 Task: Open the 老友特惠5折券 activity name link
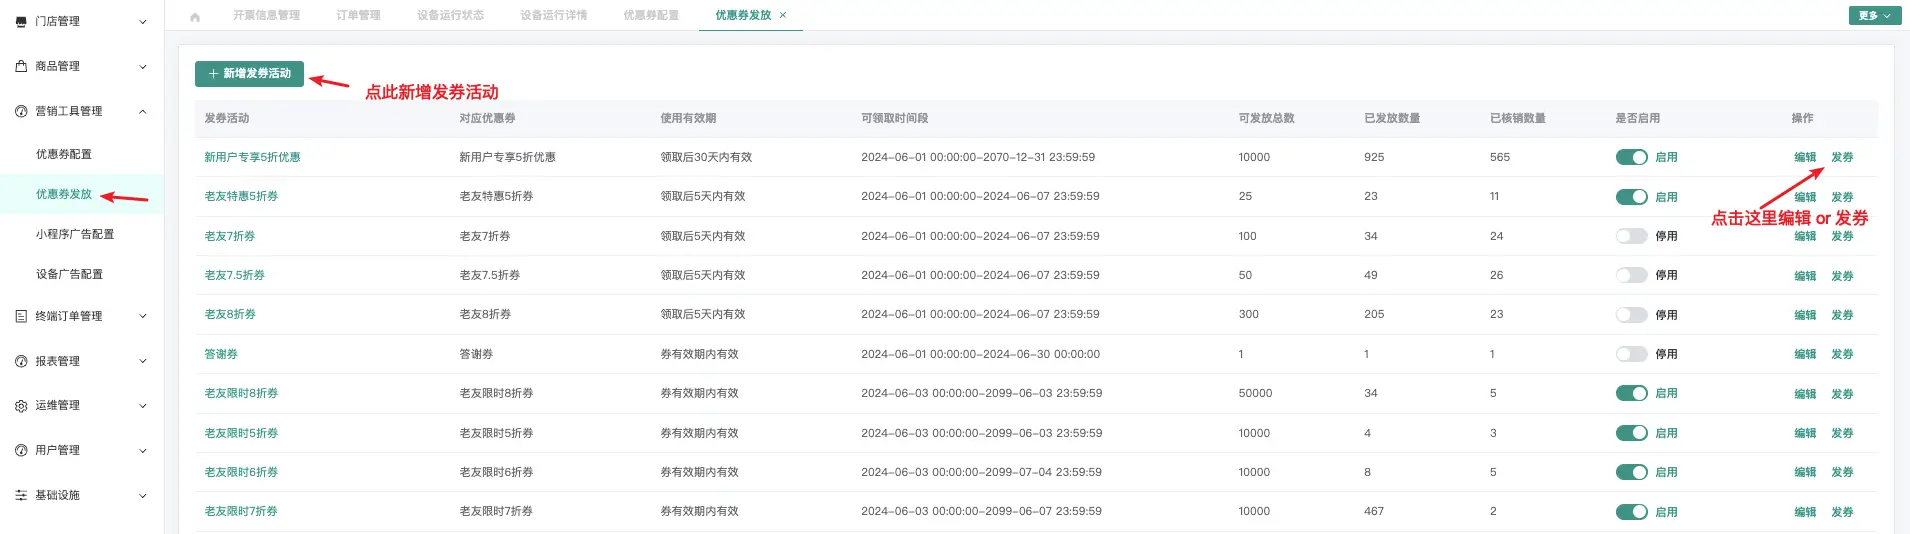click(x=241, y=196)
